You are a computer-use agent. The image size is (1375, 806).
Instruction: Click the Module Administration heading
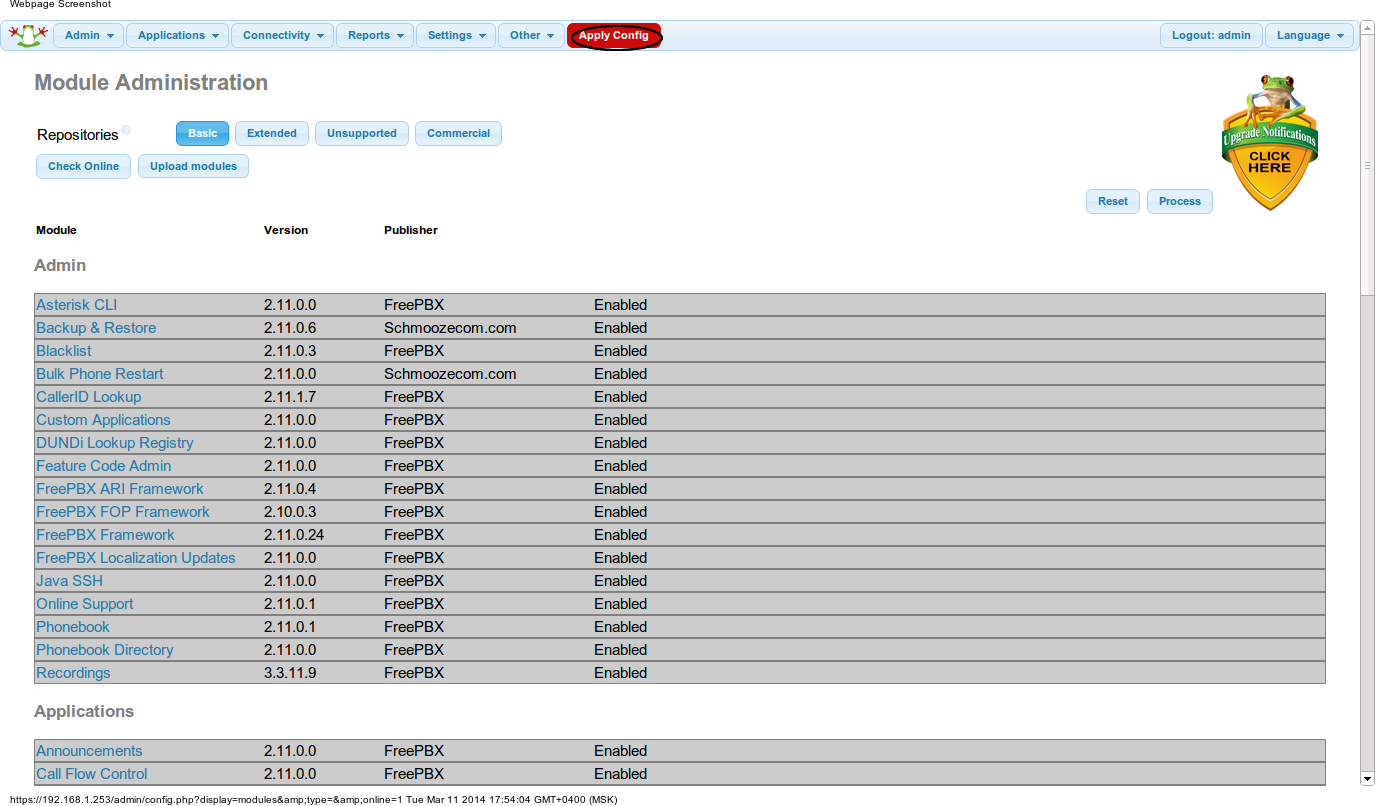[151, 83]
